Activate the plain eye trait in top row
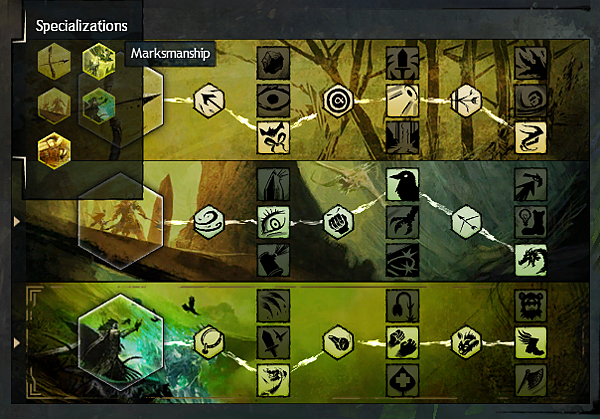This screenshot has width=600, height=419. [x=273, y=100]
